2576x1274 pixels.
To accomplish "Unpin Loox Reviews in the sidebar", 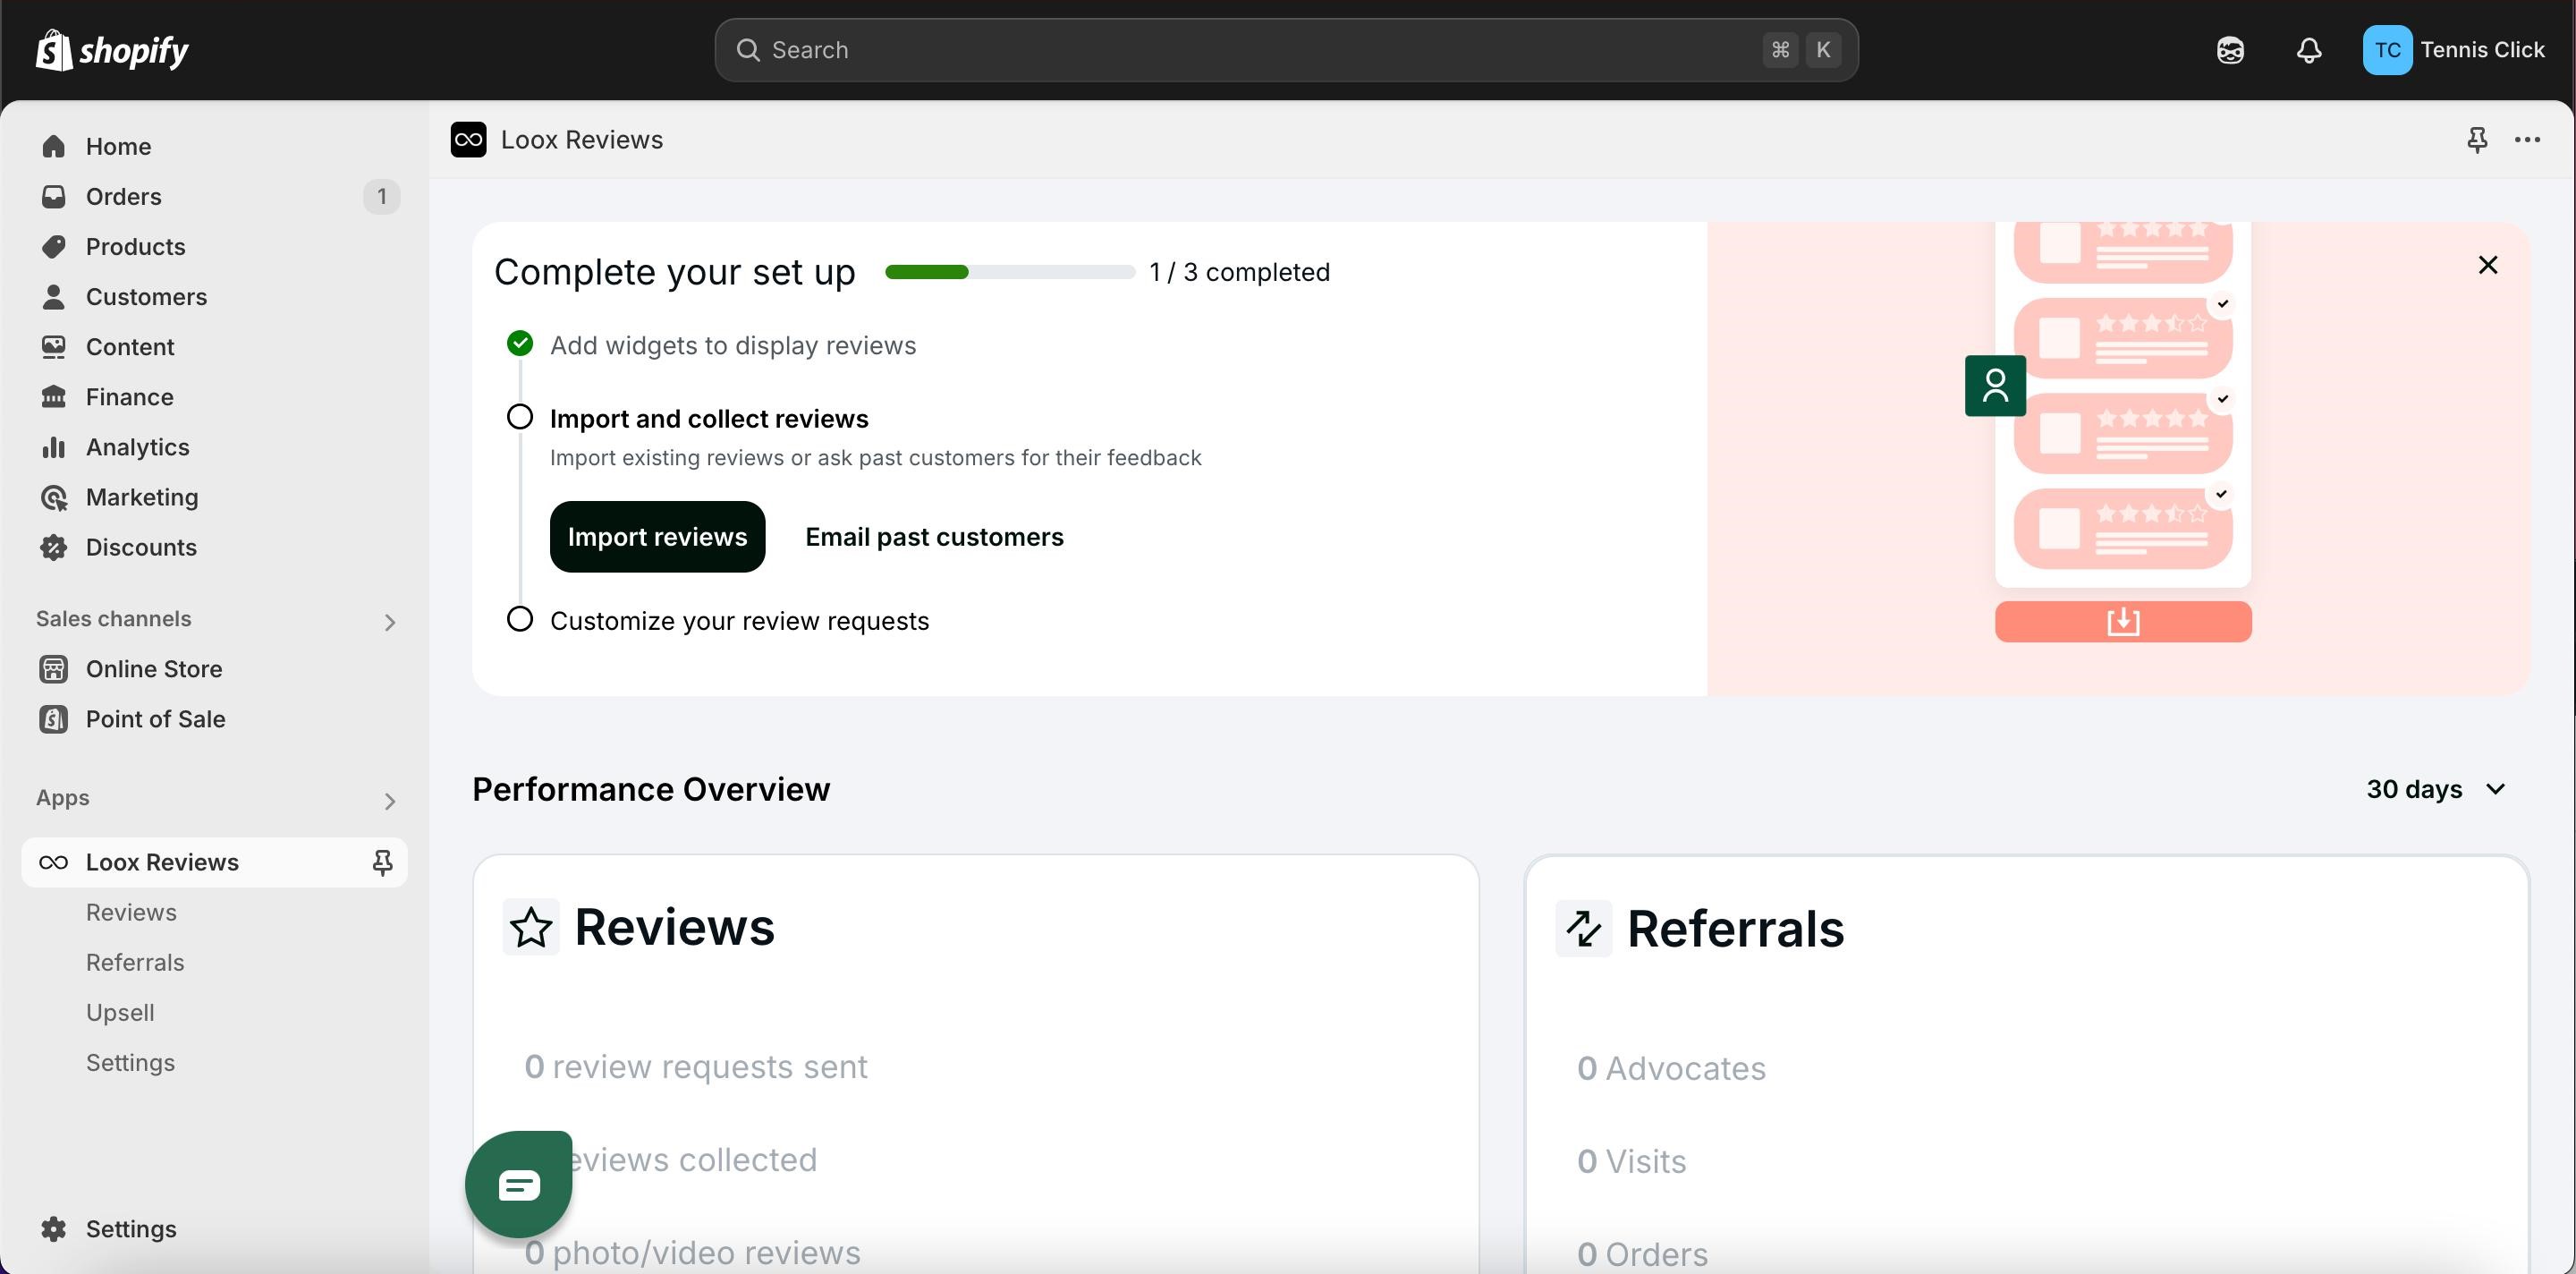I will pos(382,862).
